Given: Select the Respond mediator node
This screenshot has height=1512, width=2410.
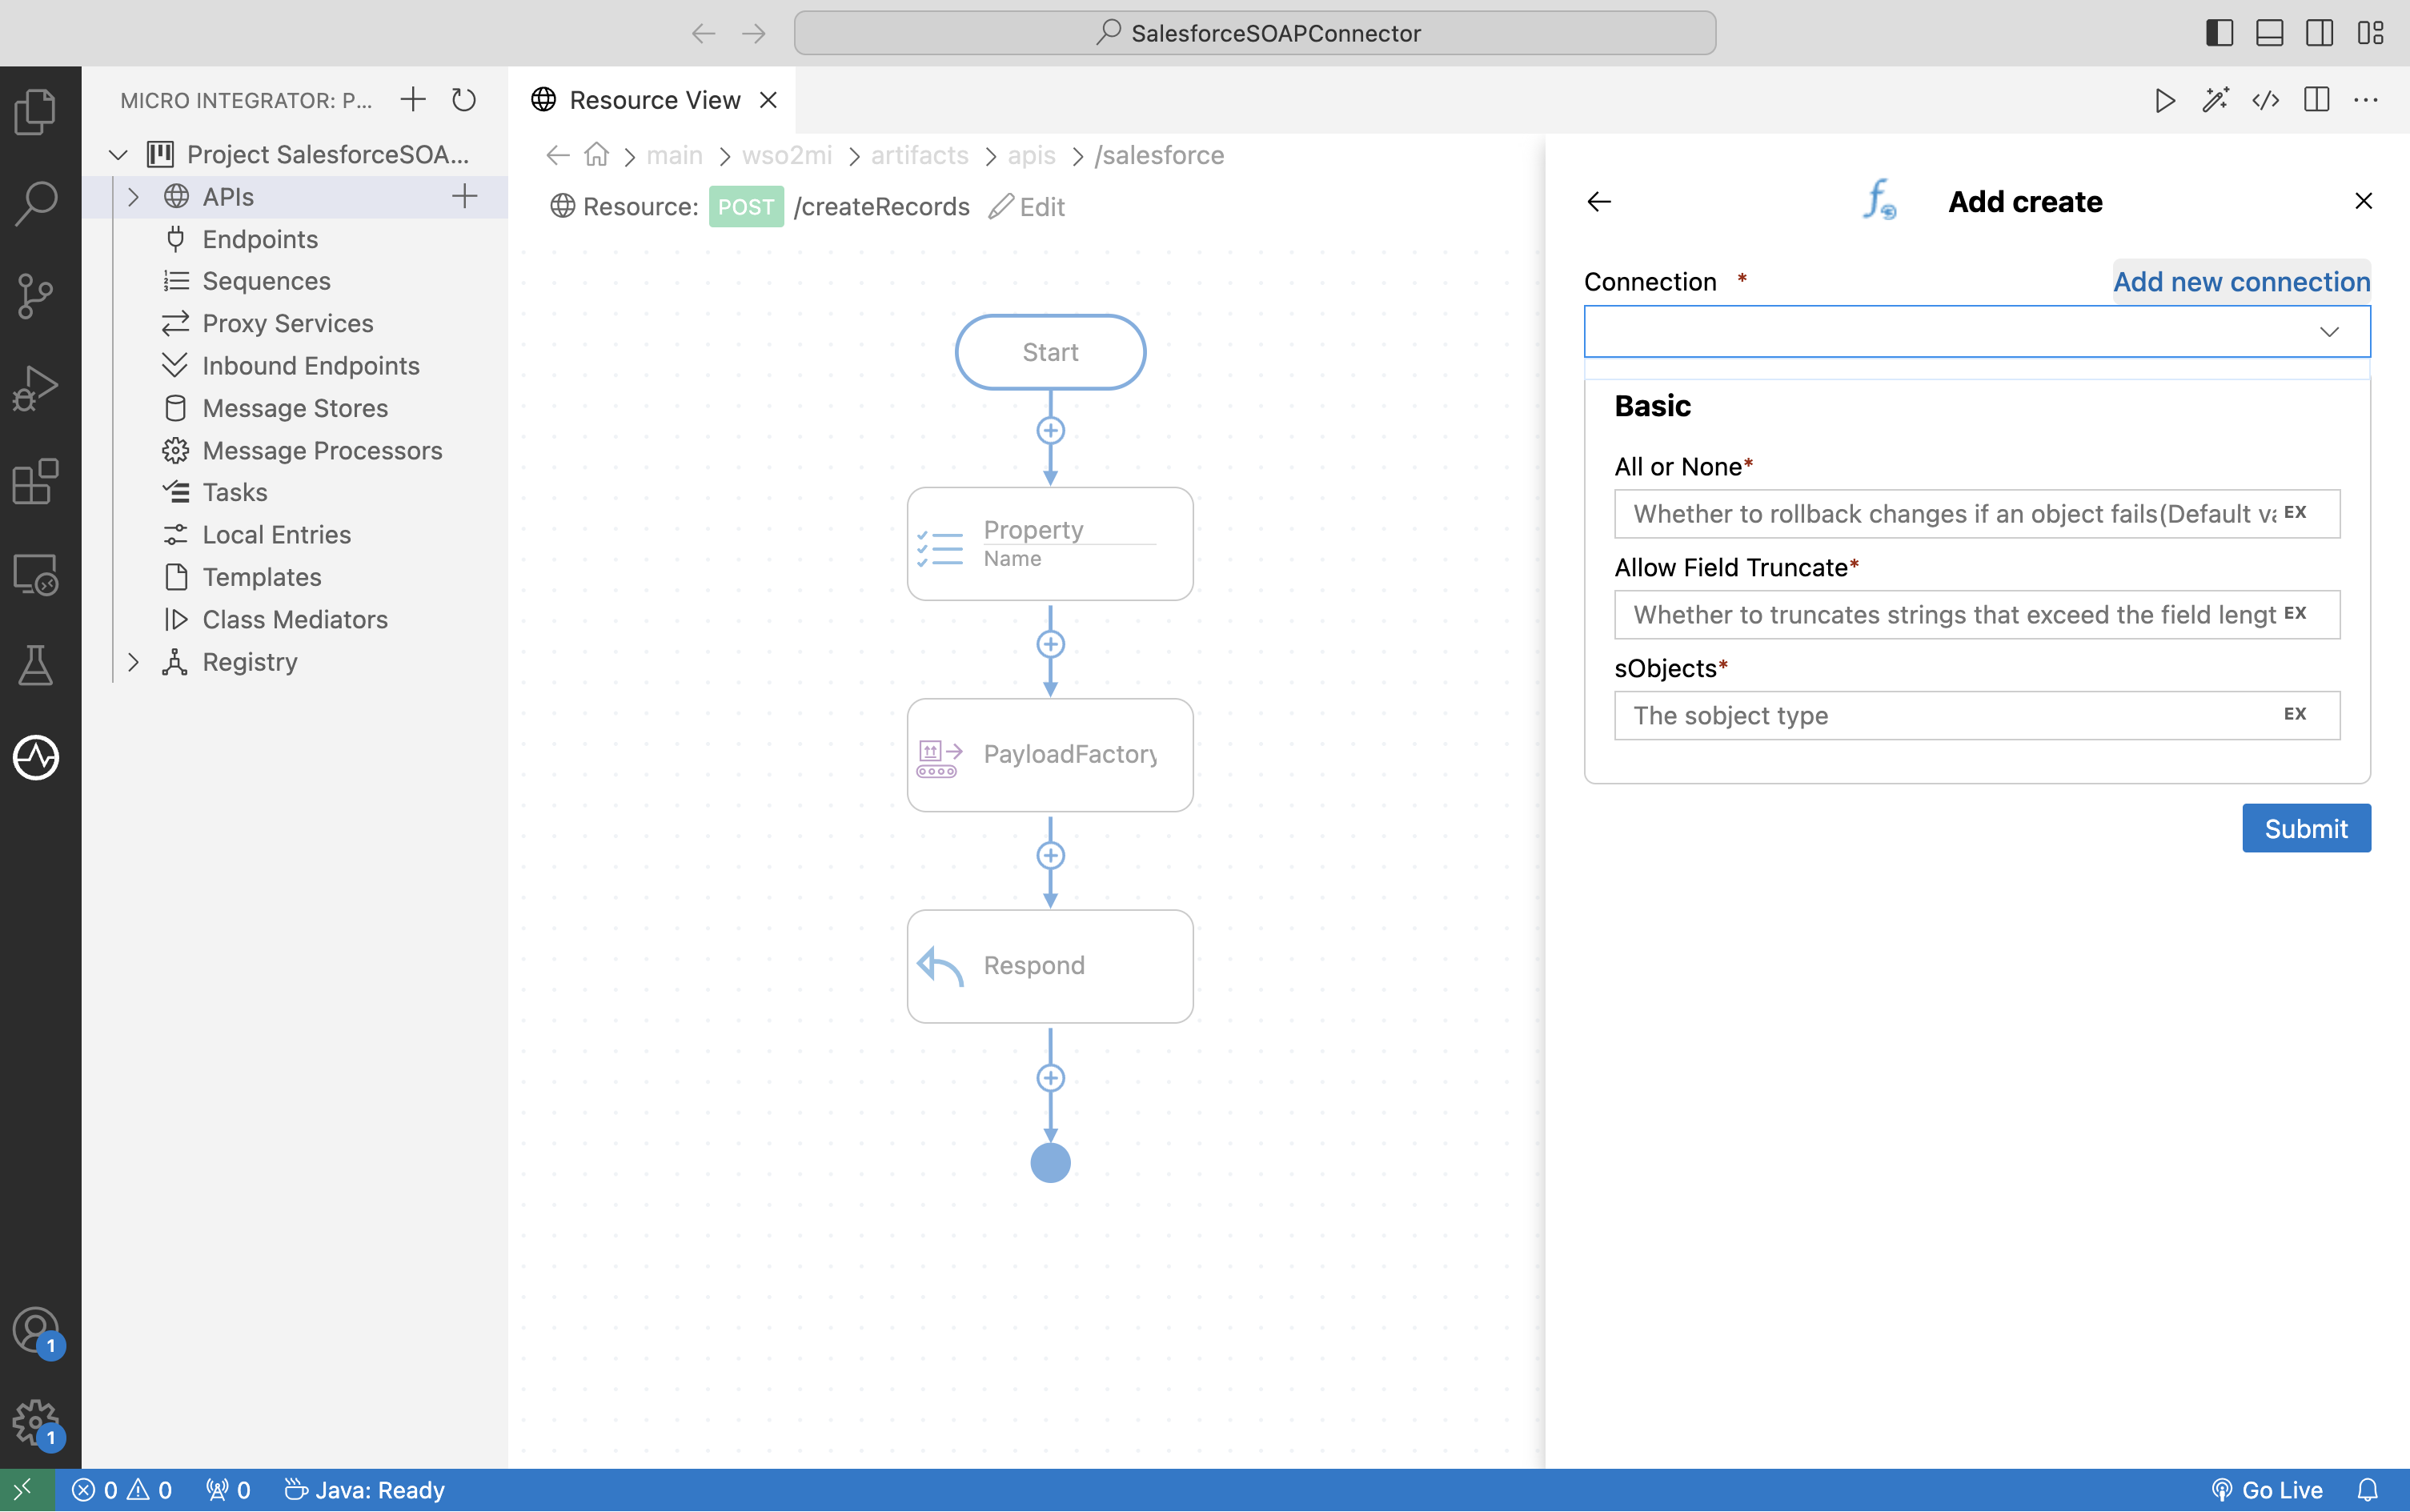Looking at the screenshot, I should (1050, 966).
